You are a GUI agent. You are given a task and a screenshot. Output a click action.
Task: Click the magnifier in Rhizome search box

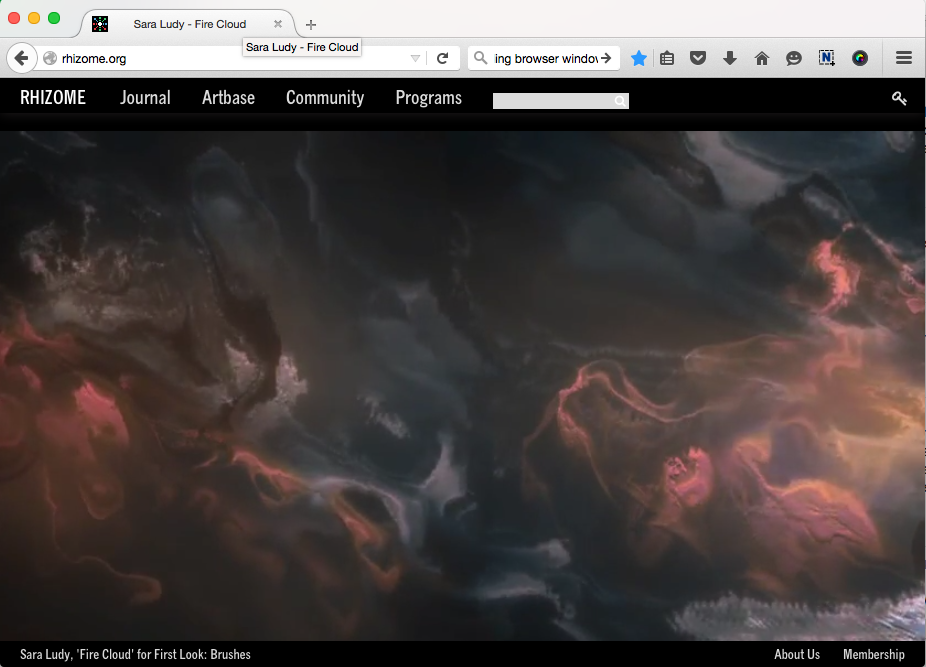619,101
